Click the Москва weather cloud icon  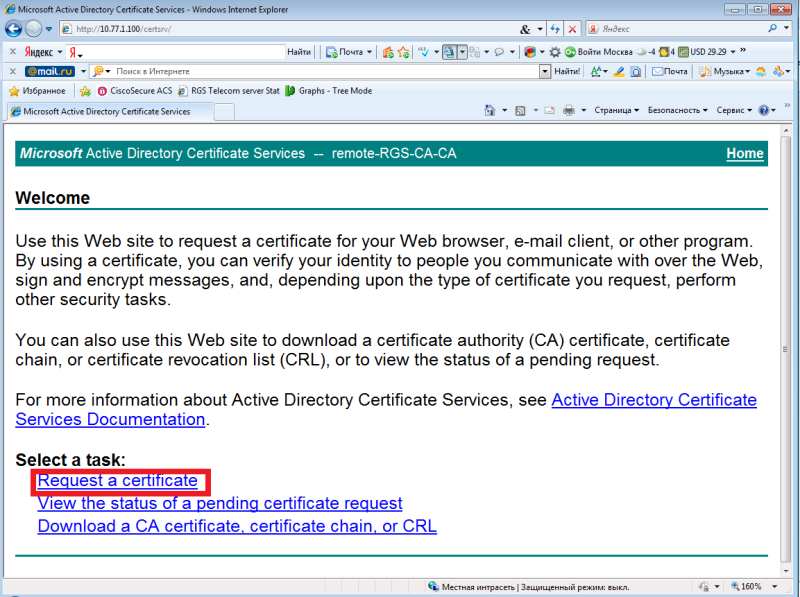point(641,52)
